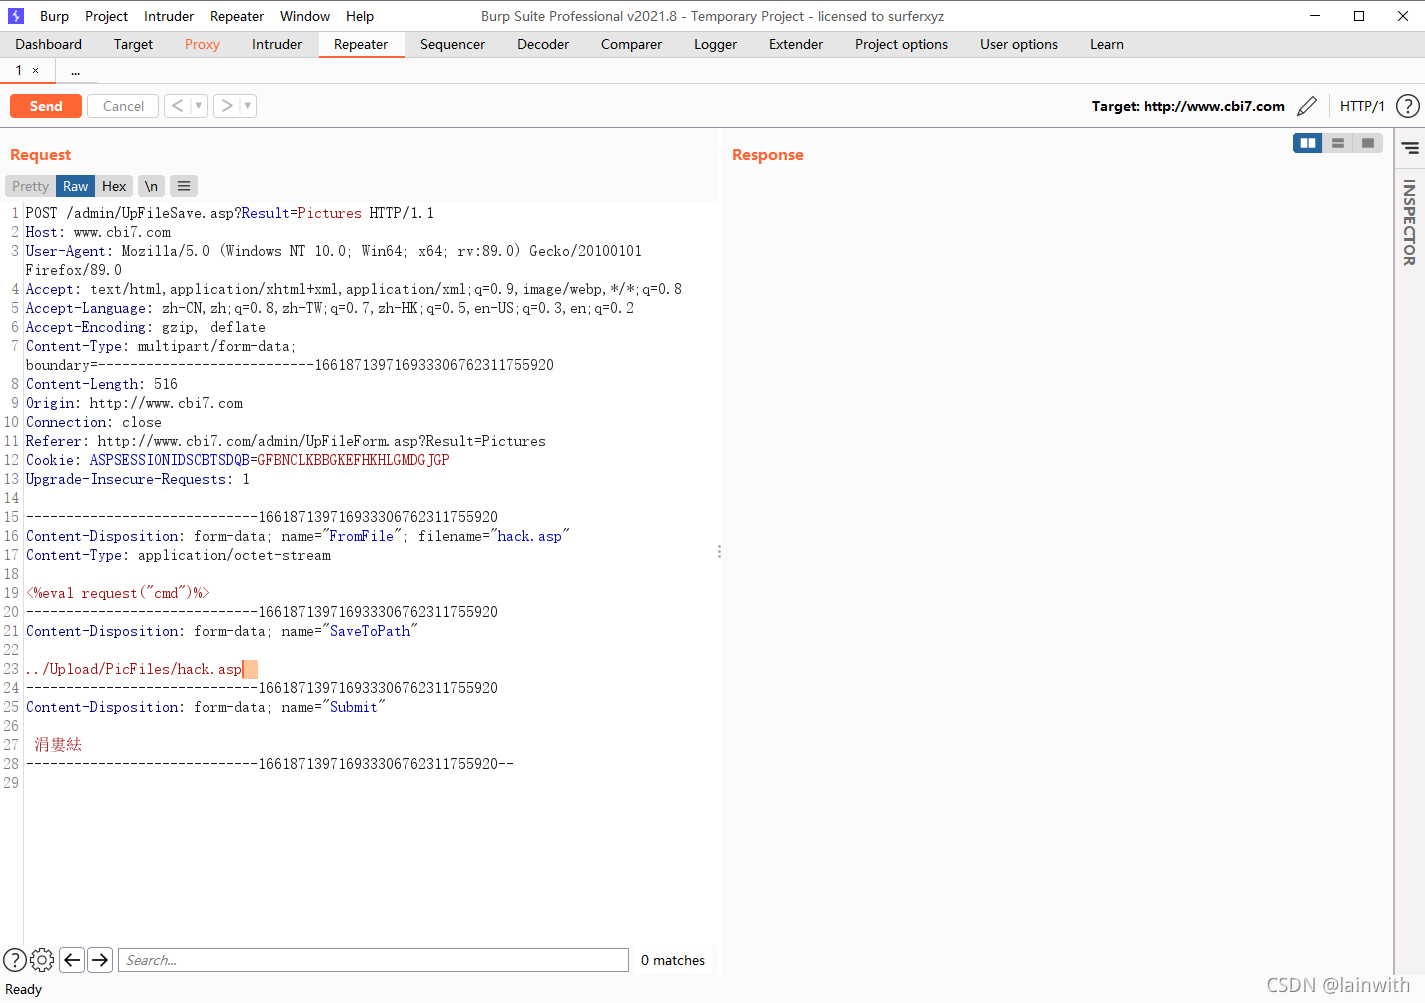
Task: Click the Request panel heading
Action: tap(41, 155)
